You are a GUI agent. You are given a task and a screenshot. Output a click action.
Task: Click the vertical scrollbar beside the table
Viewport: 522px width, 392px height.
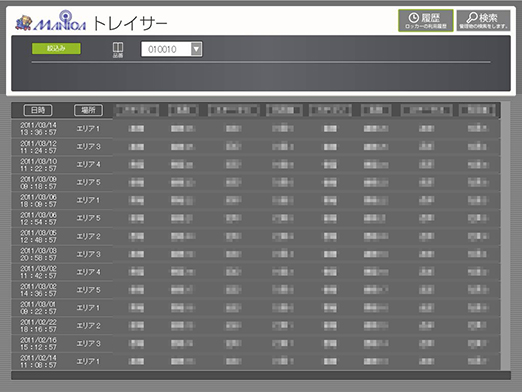point(506,236)
